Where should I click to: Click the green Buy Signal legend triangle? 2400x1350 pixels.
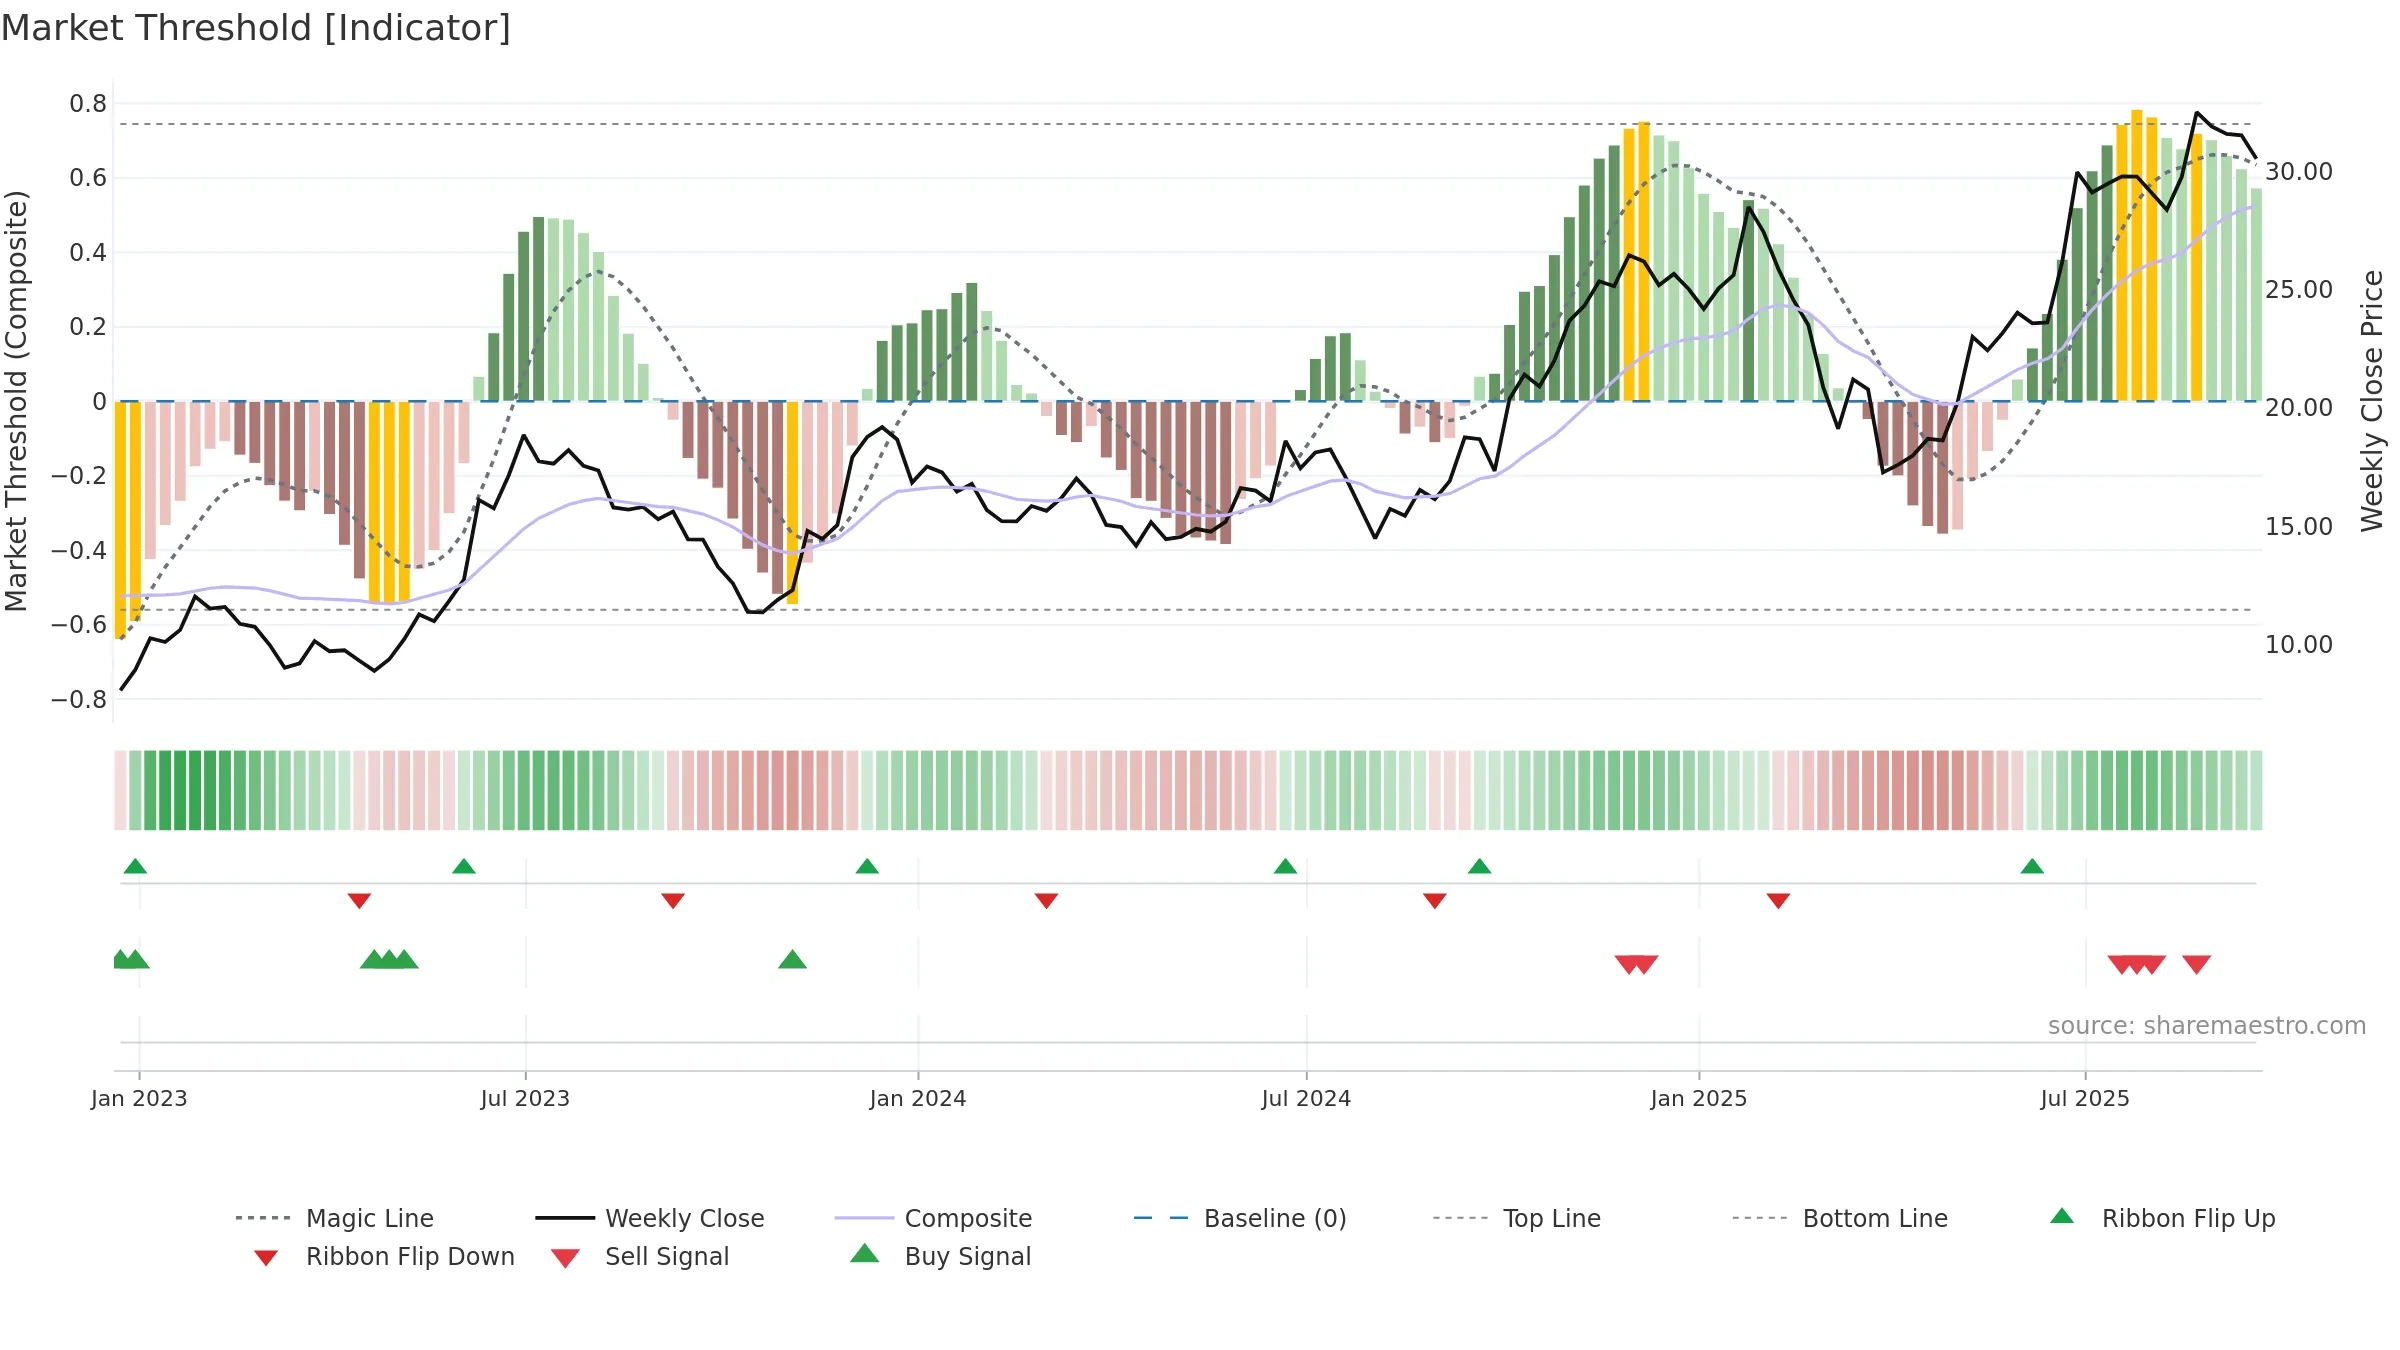(x=865, y=1254)
